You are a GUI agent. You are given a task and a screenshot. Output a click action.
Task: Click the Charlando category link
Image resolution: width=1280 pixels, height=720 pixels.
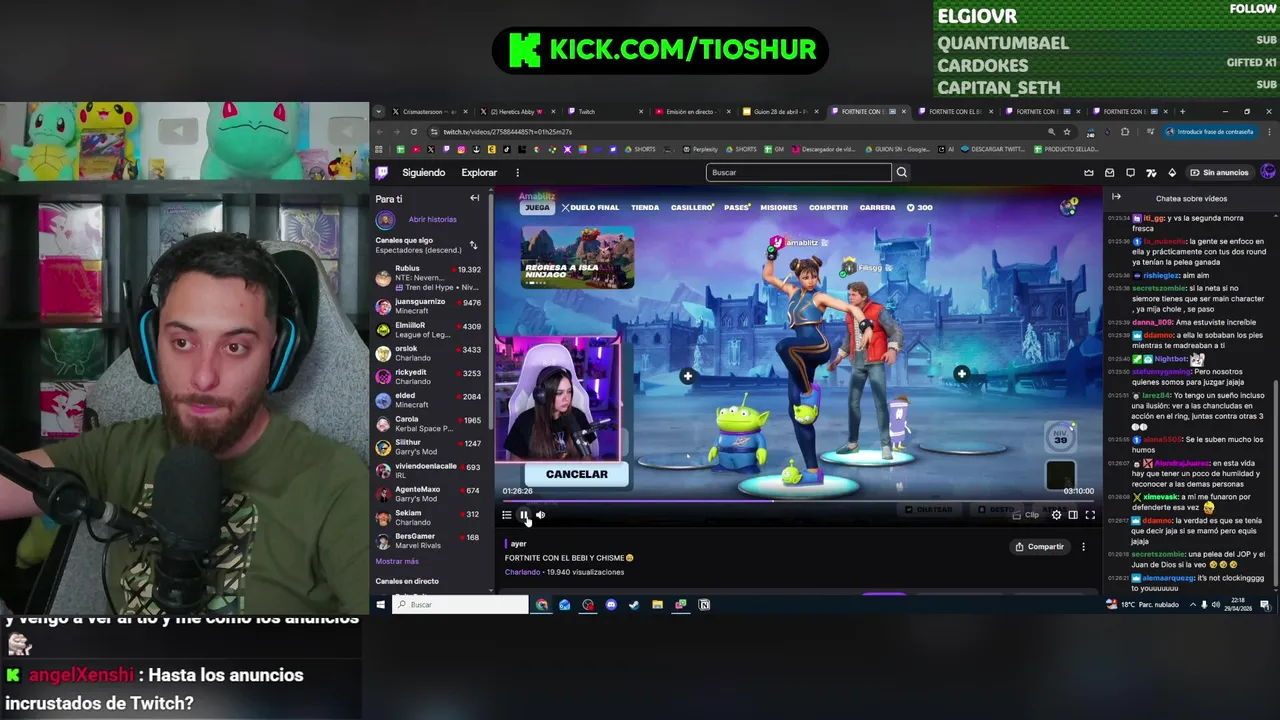(x=523, y=572)
